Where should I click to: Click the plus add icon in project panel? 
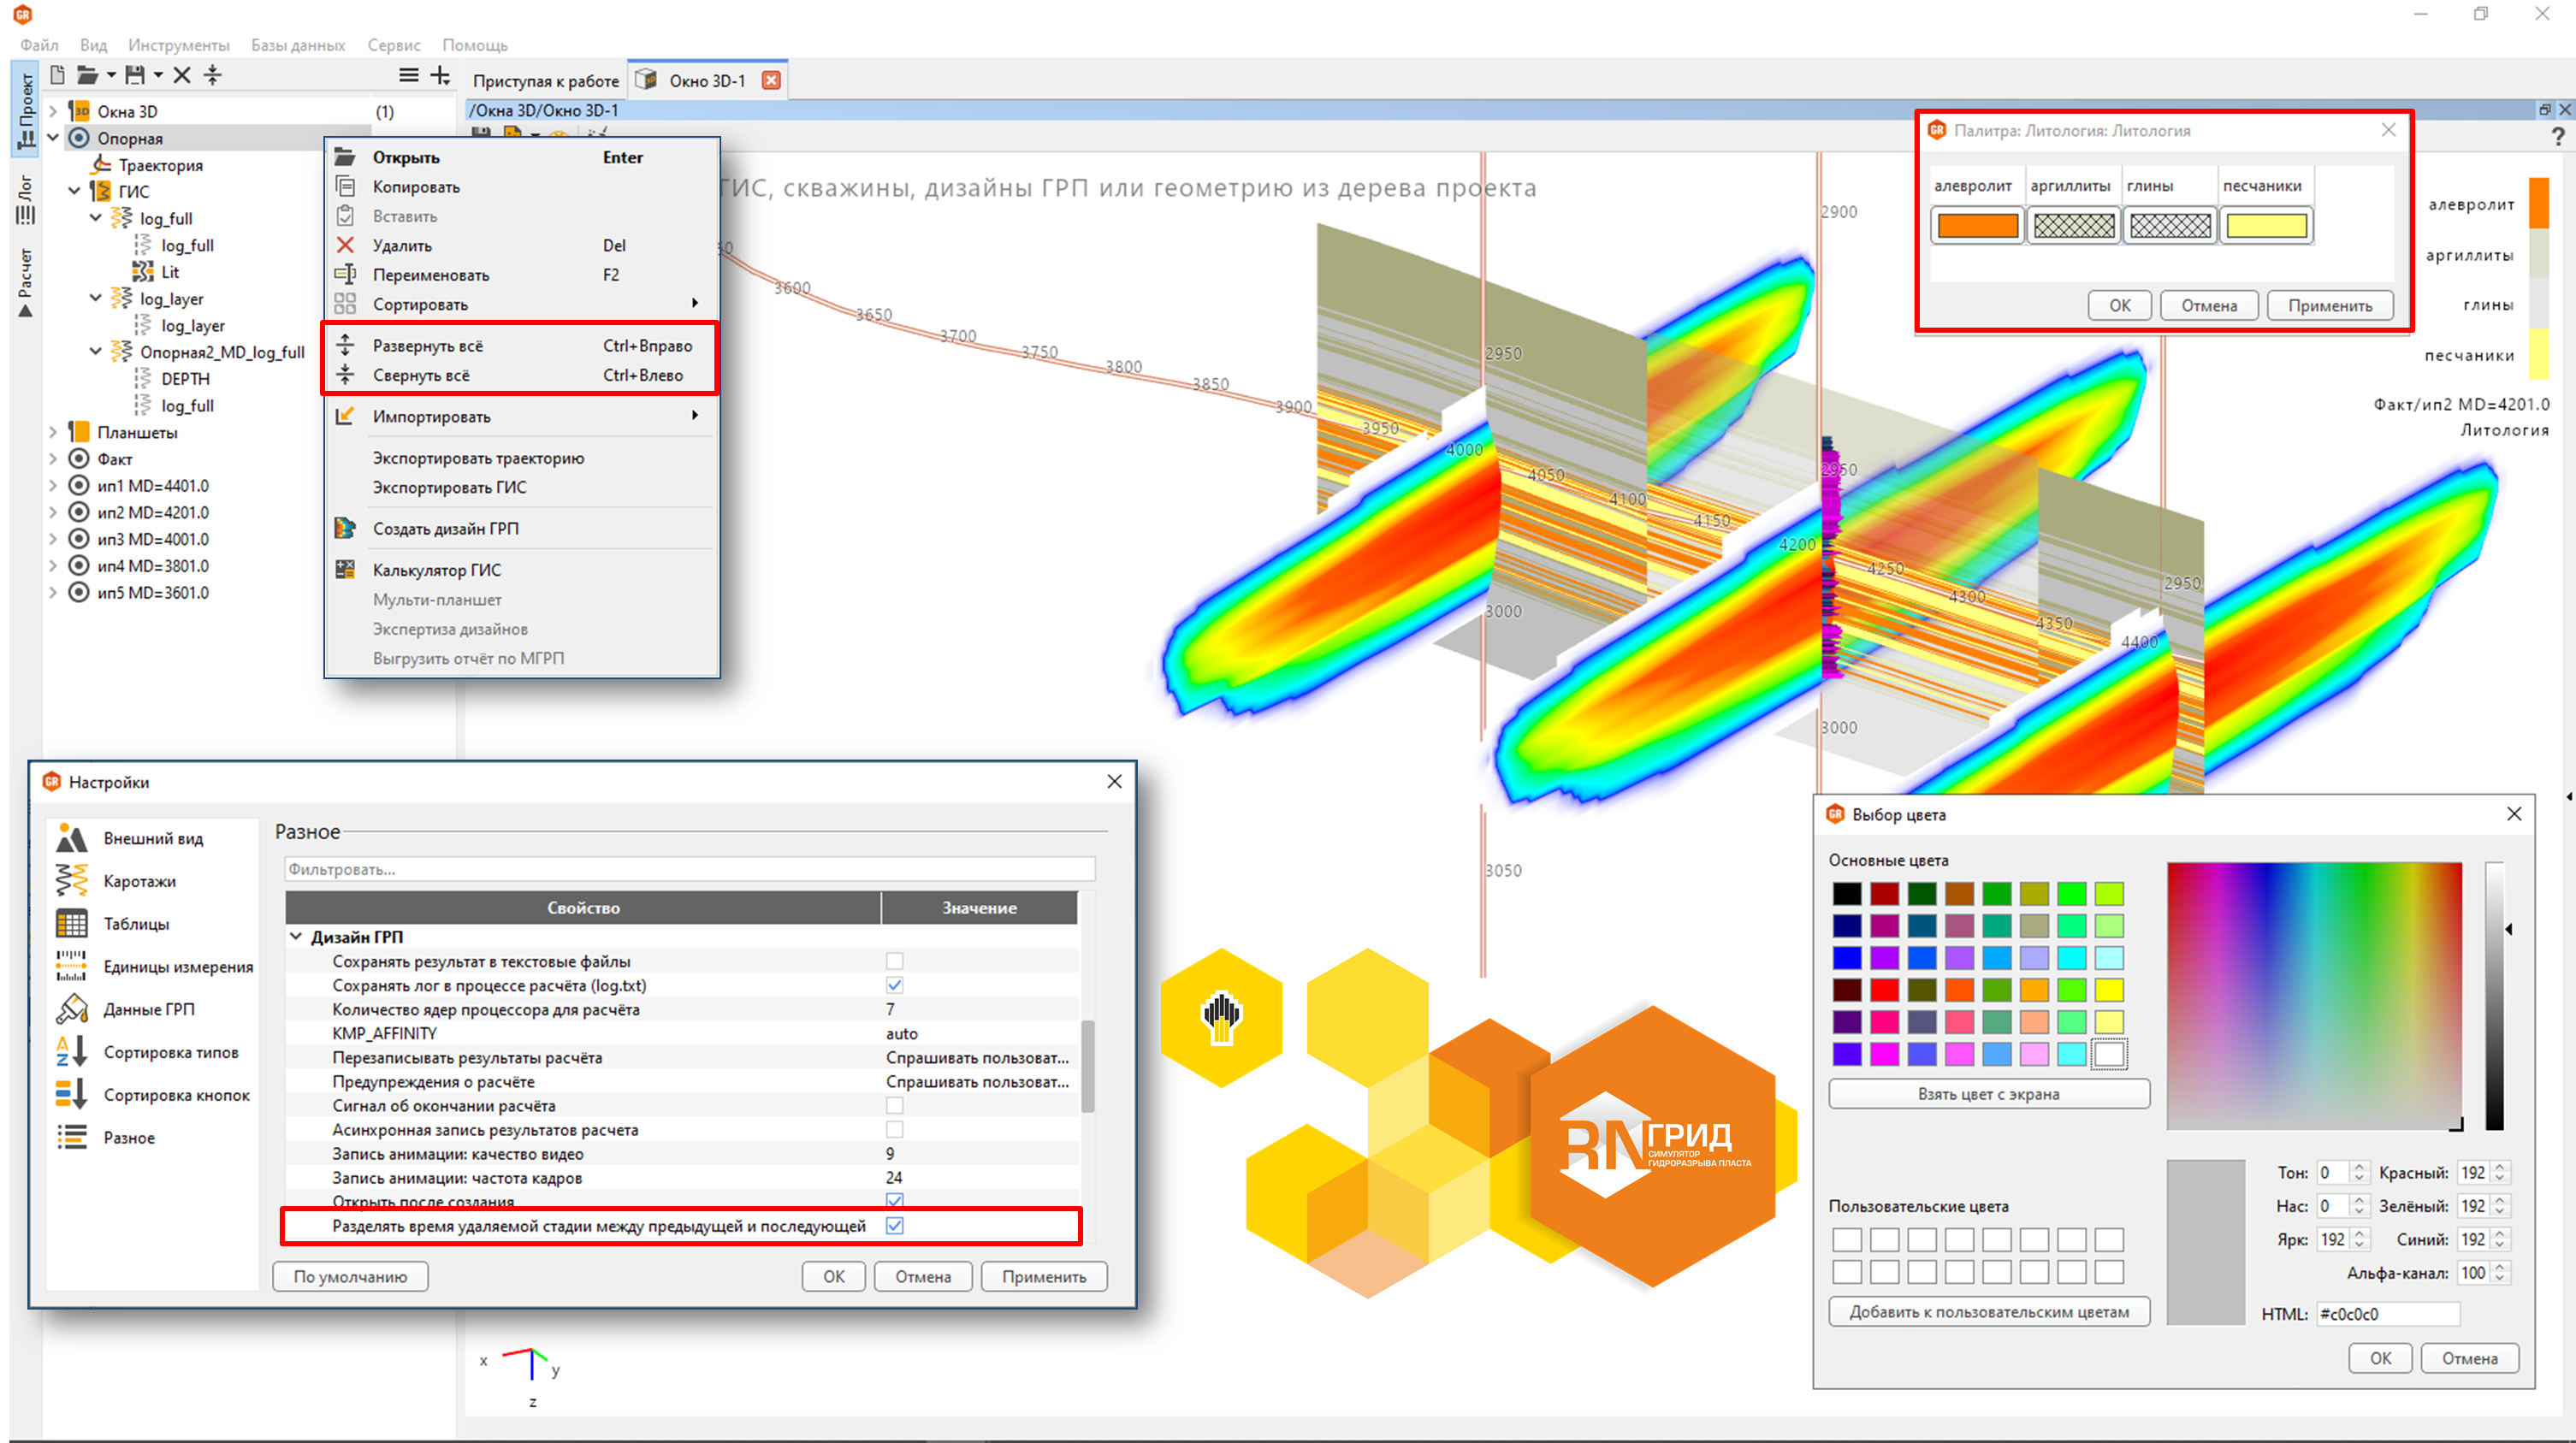click(x=440, y=75)
